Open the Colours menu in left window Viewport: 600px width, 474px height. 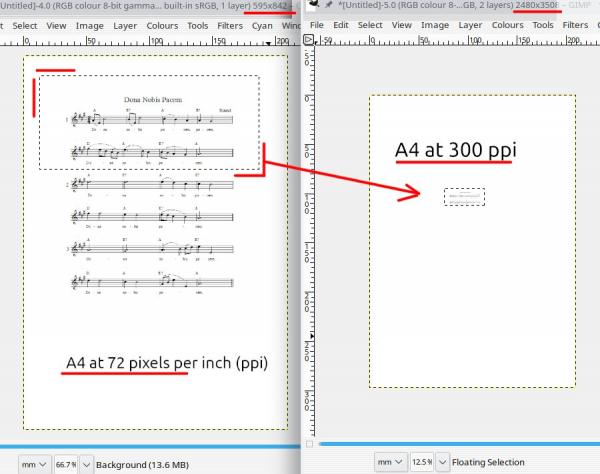(162, 26)
